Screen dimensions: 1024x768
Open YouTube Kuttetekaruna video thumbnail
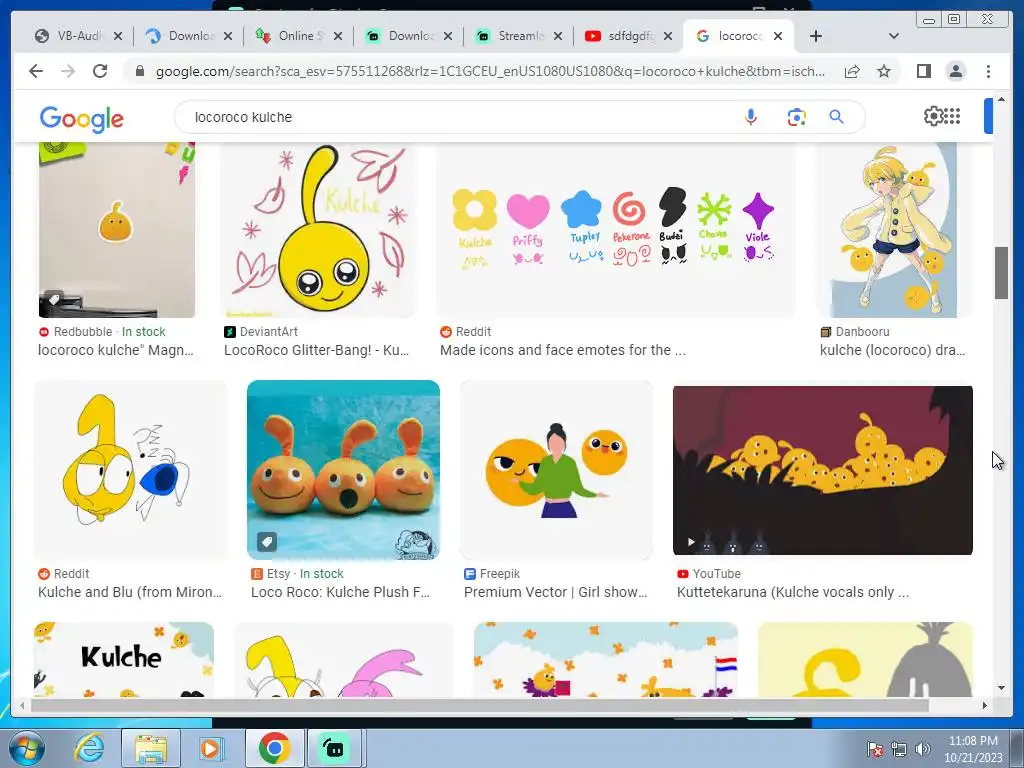pos(823,470)
